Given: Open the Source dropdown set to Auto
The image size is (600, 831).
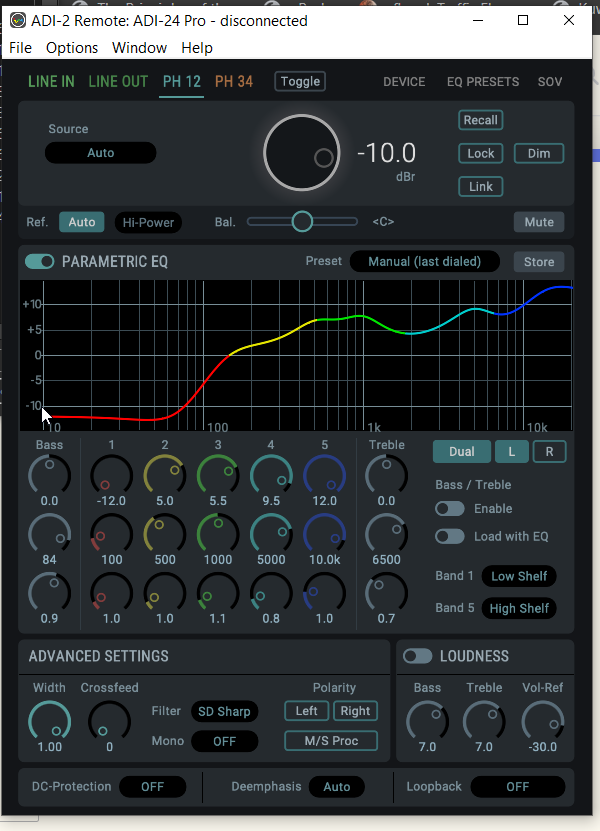Looking at the screenshot, I should coord(101,153).
